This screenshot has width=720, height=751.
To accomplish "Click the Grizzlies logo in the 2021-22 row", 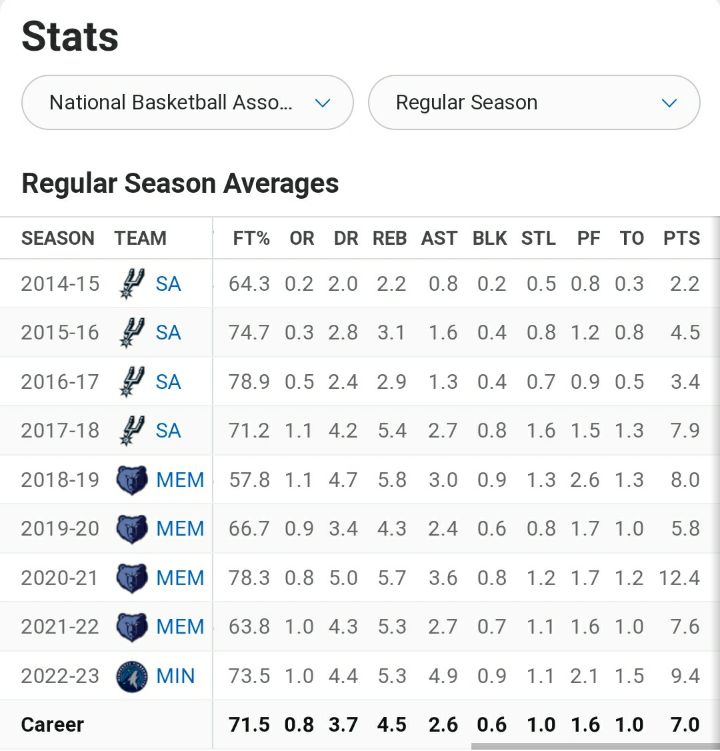I will coord(132,627).
